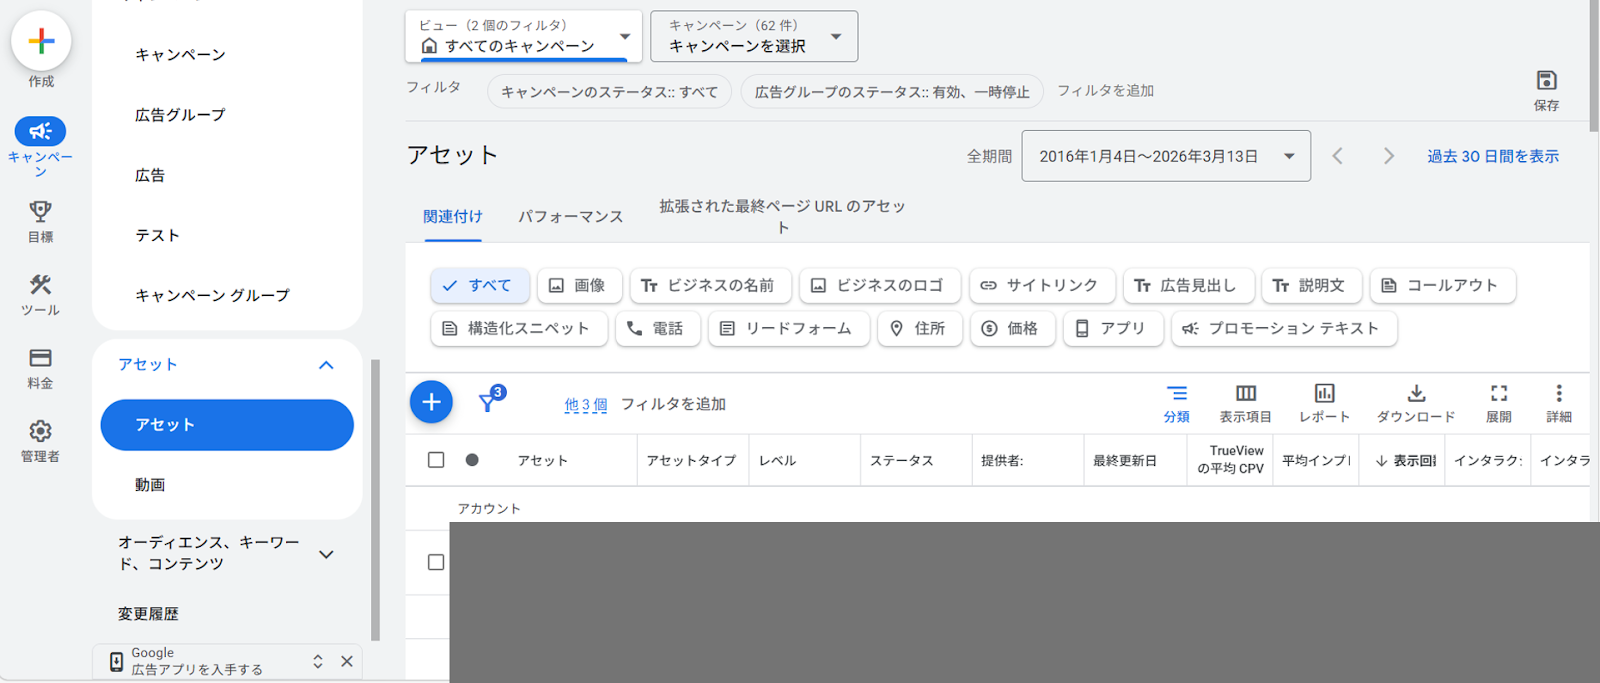Open 広告 in the side menu
Viewport: 1600px width, 683px height.
tap(150, 175)
